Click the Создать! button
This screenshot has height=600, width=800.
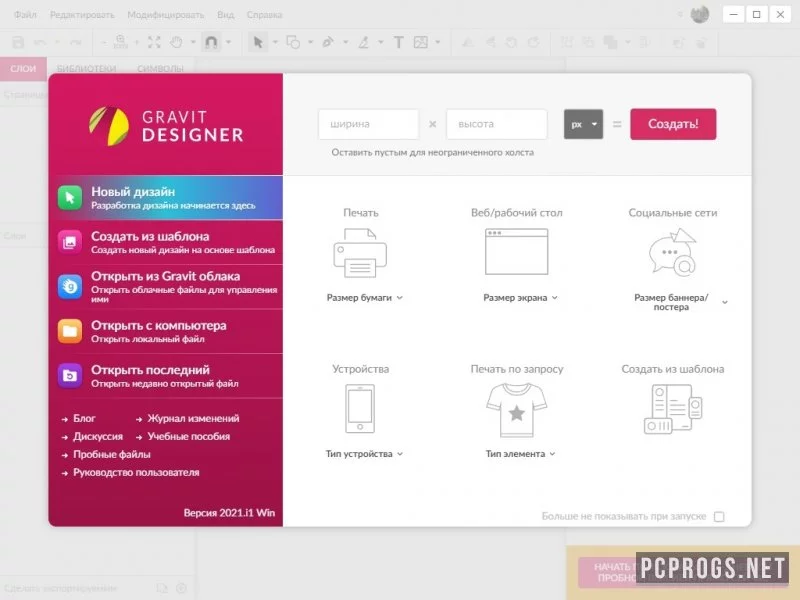pos(673,124)
